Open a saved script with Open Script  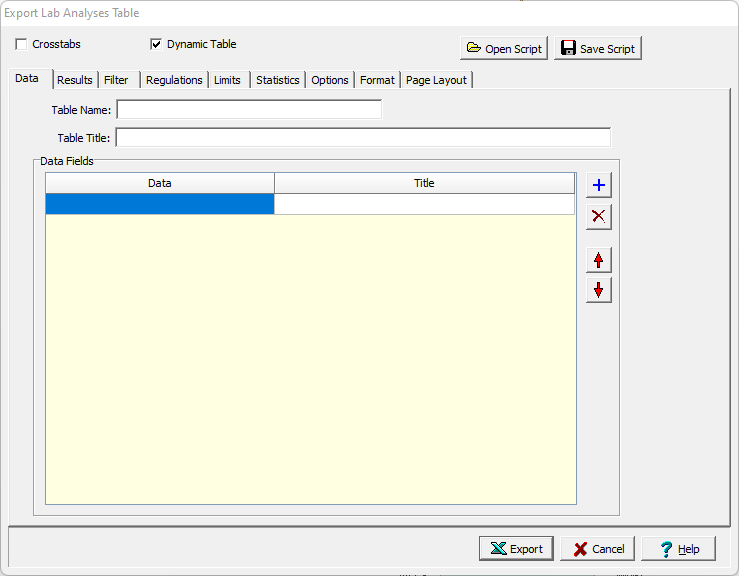pos(504,48)
